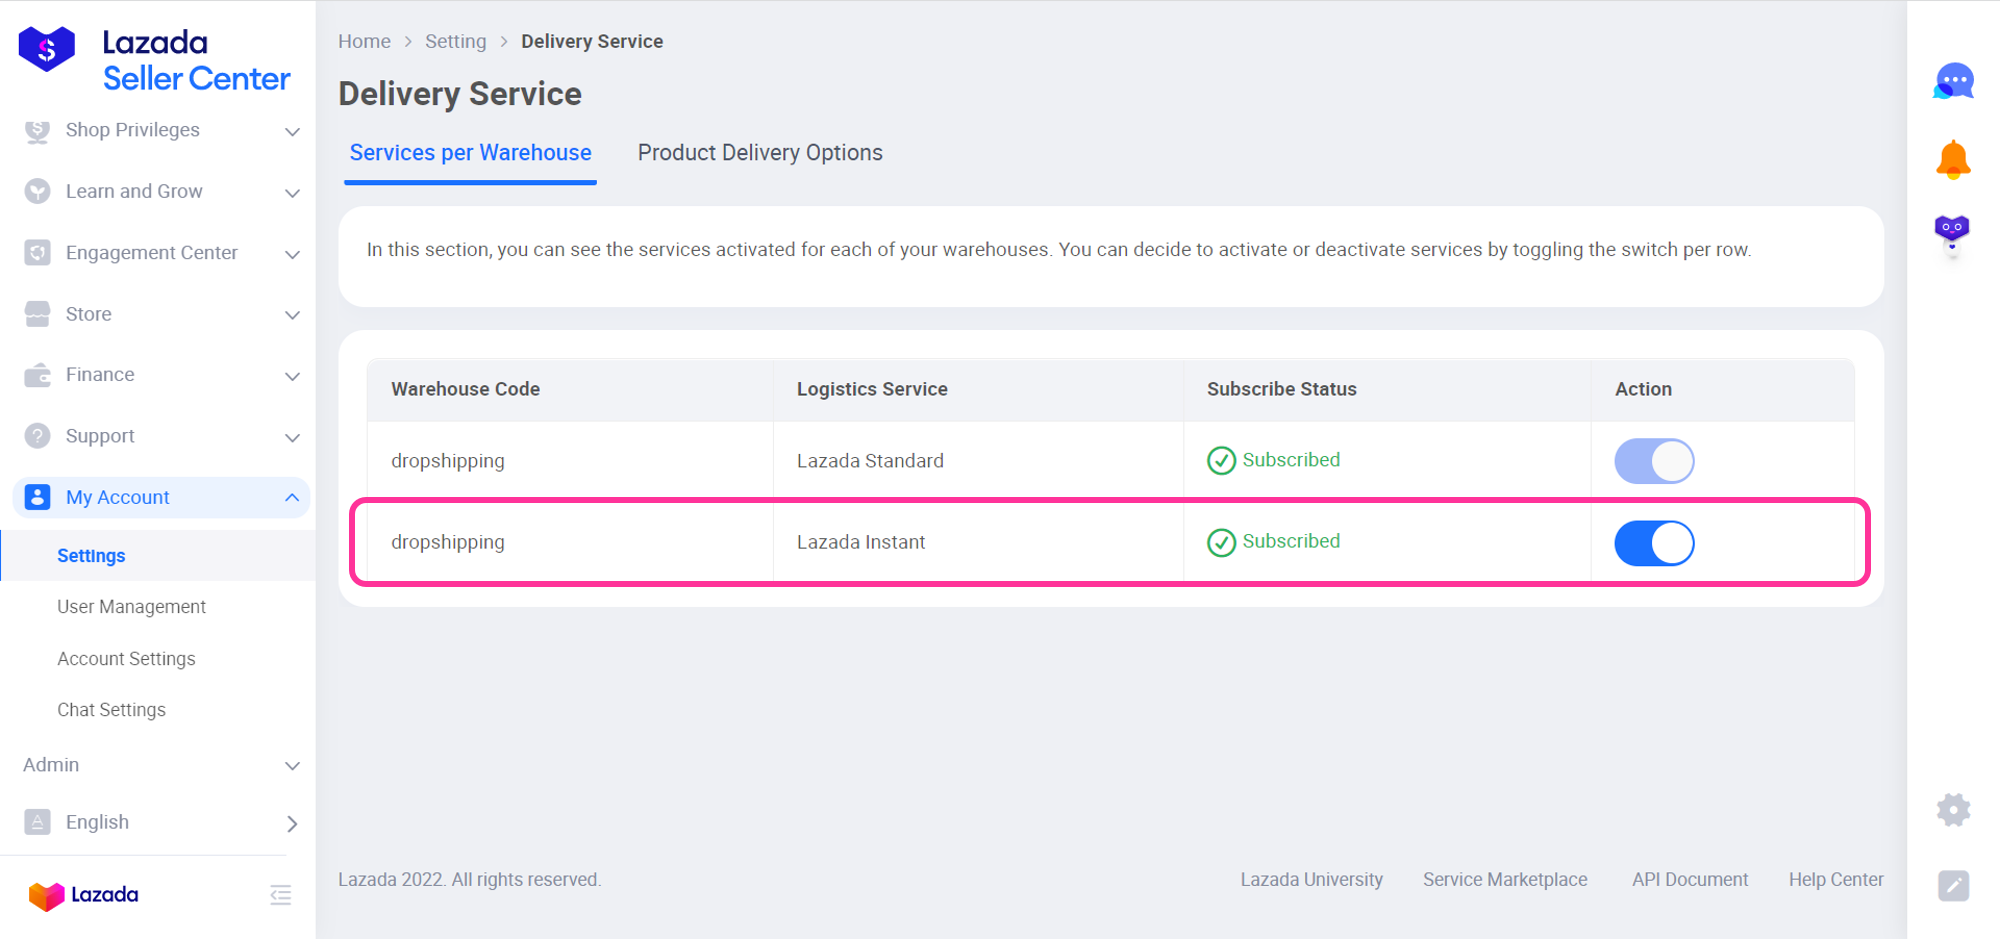Click Shop Privileges menu label

pyautogui.click(x=132, y=130)
